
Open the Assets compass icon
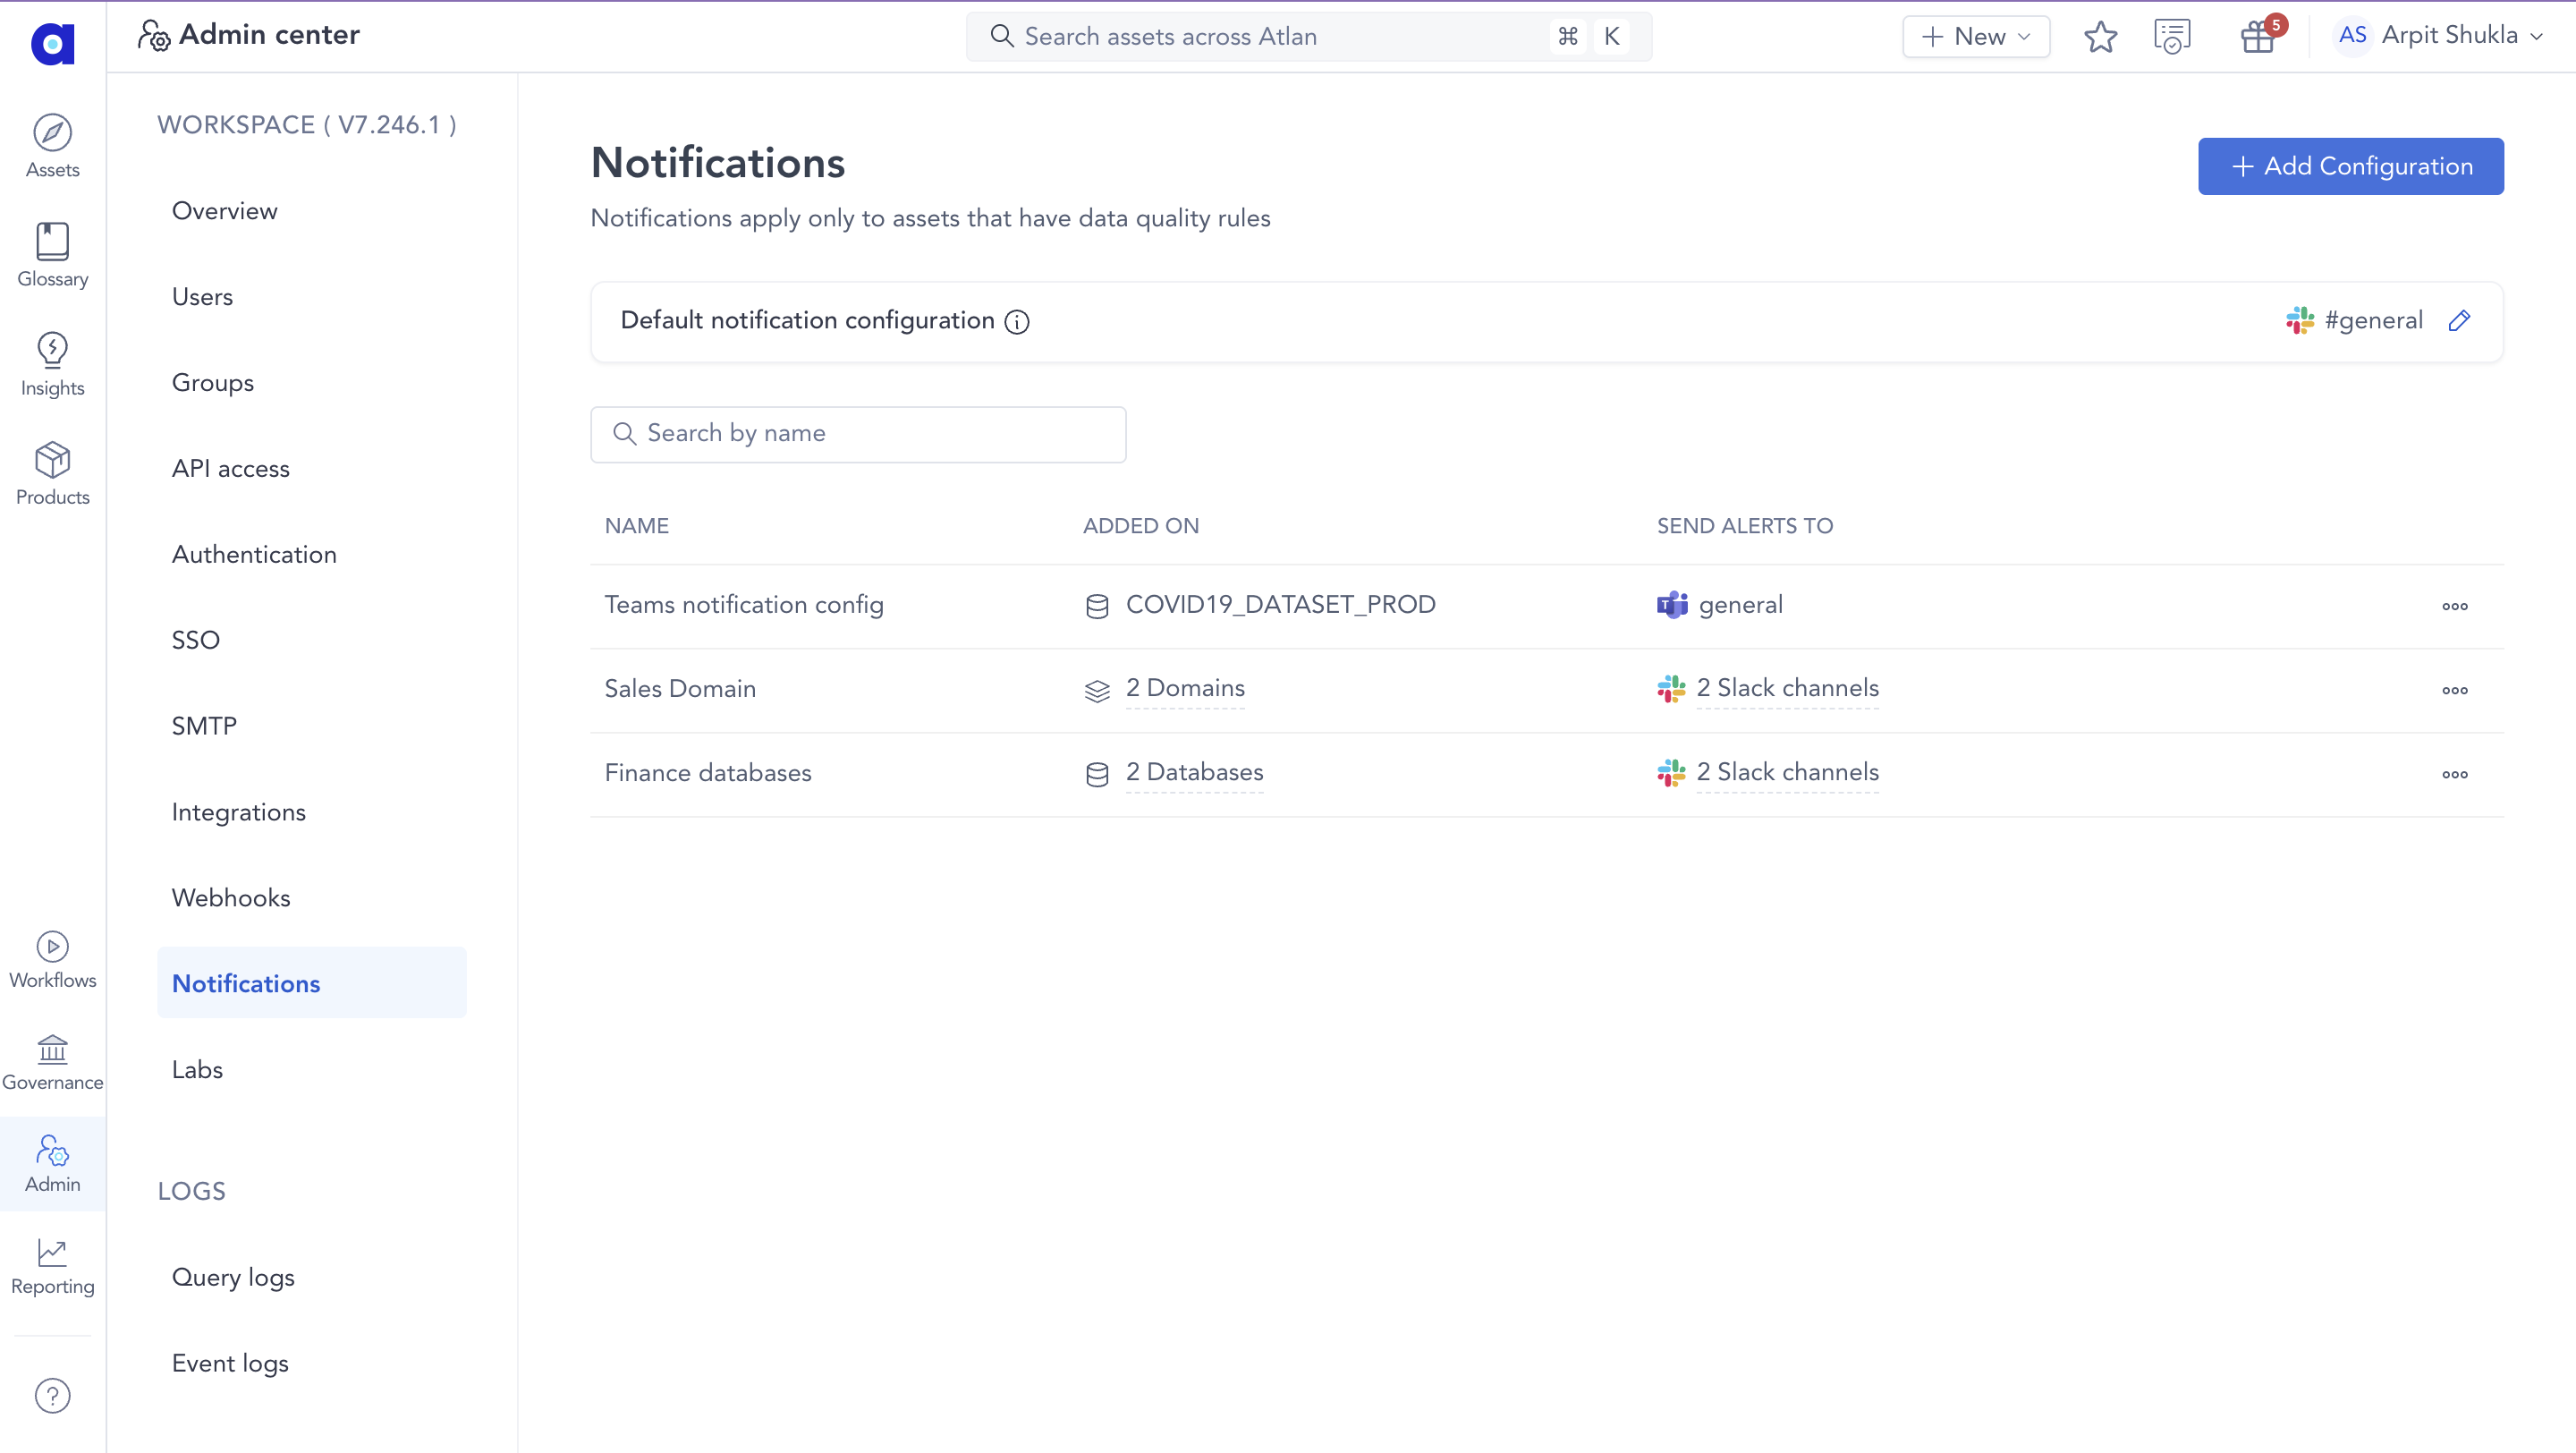pos(52,133)
